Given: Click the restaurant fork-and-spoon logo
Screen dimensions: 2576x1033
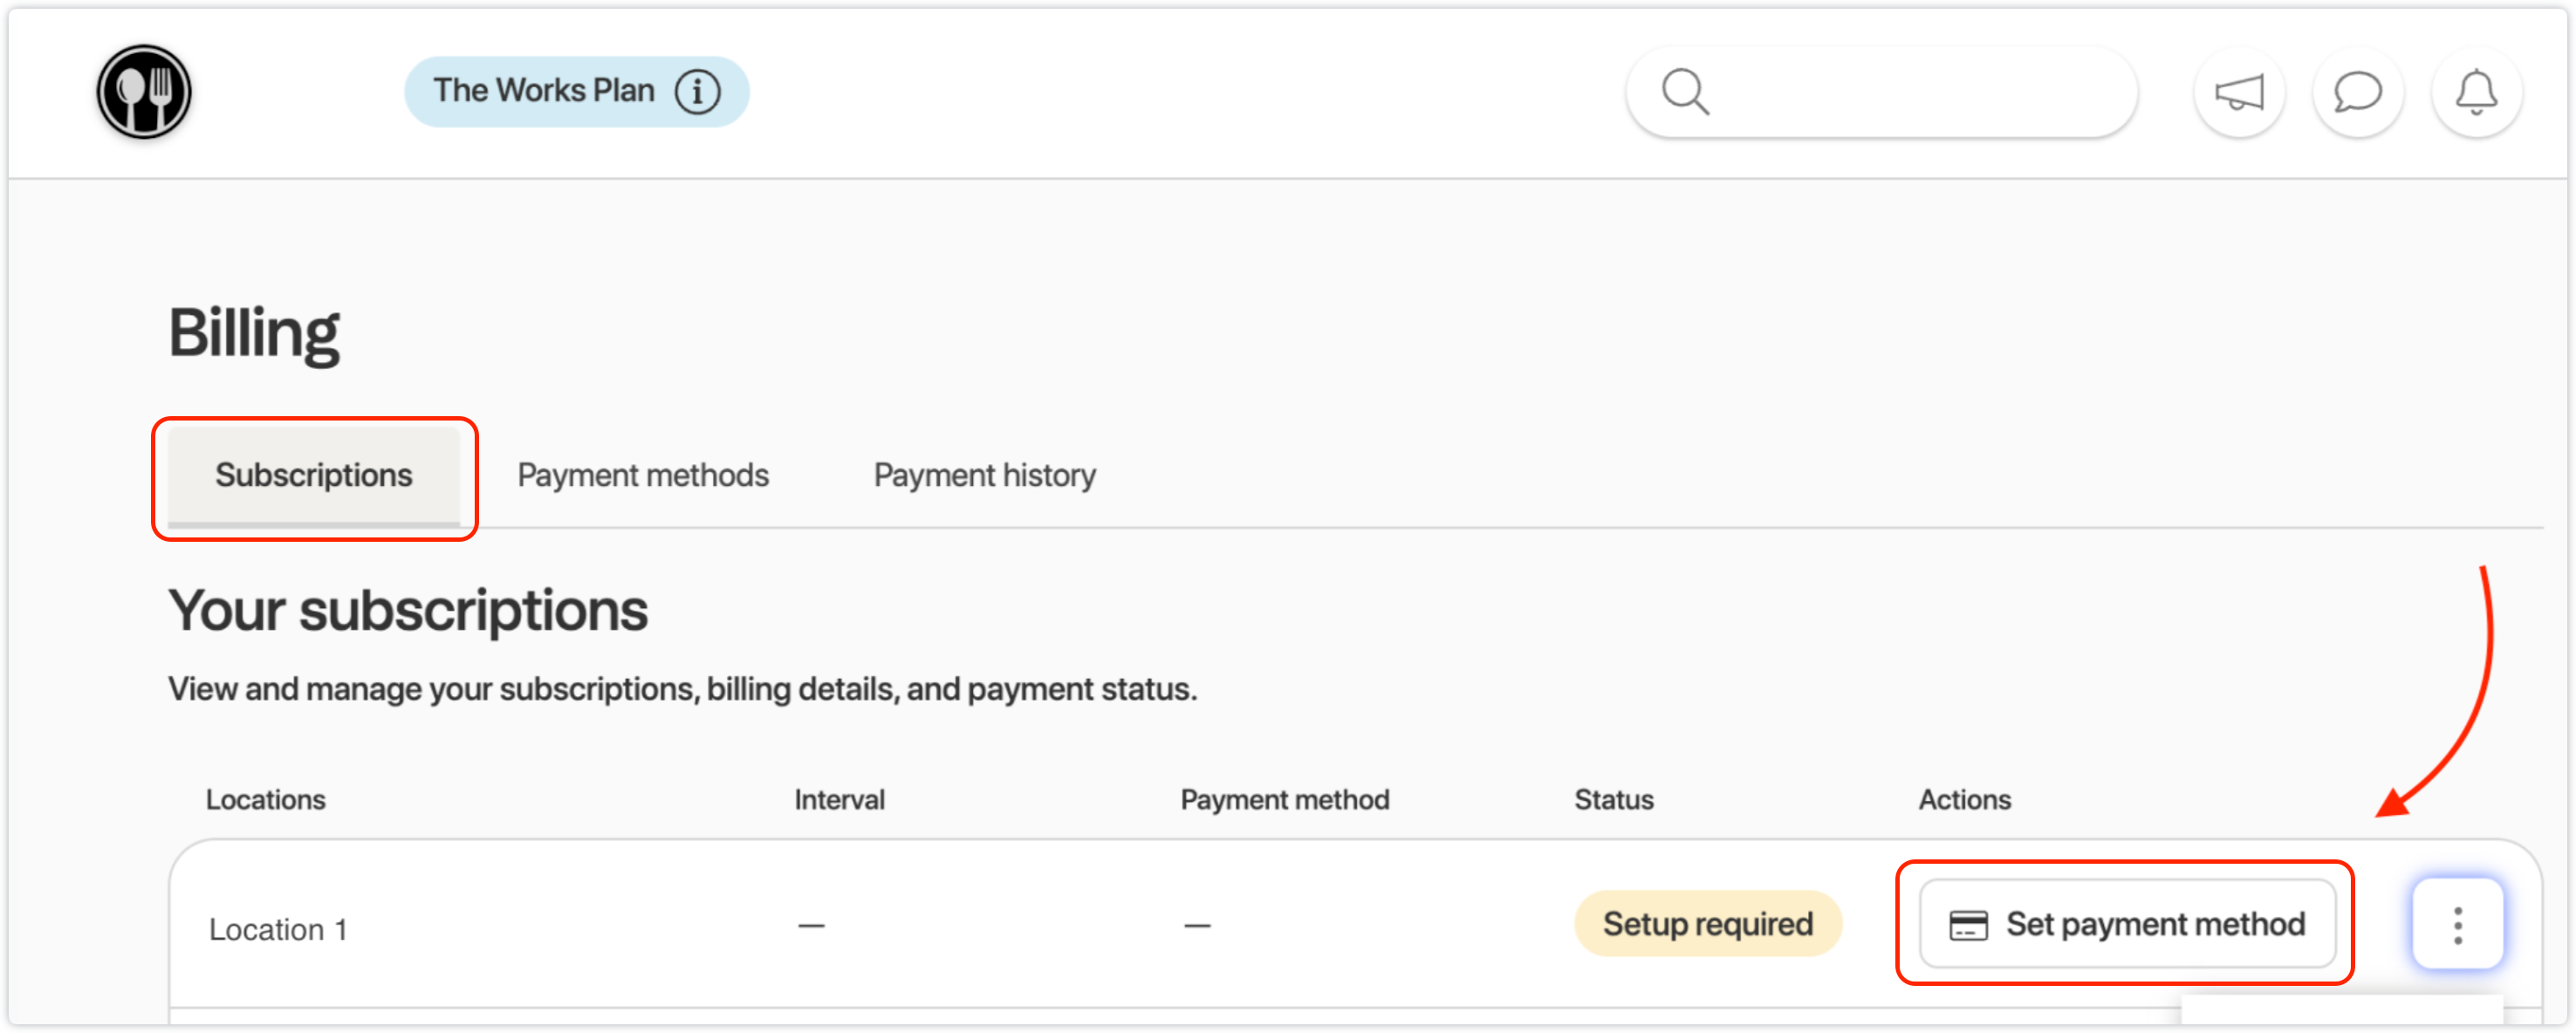Looking at the screenshot, I should click(144, 92).
